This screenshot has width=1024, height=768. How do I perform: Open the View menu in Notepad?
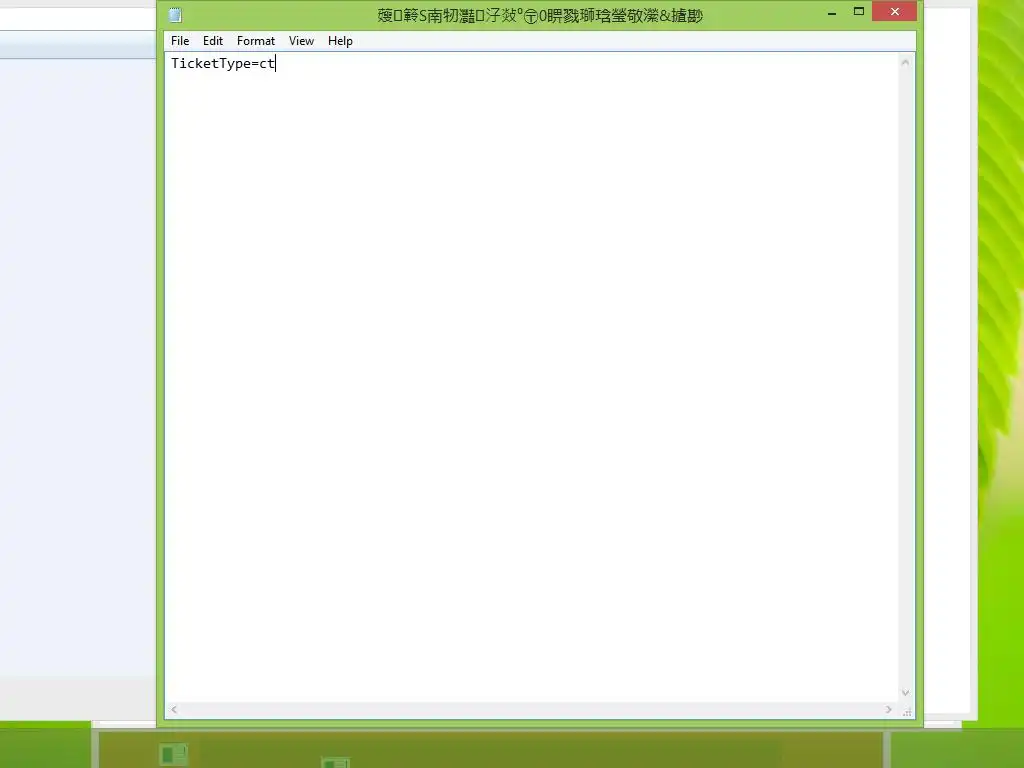pos(301,40)
